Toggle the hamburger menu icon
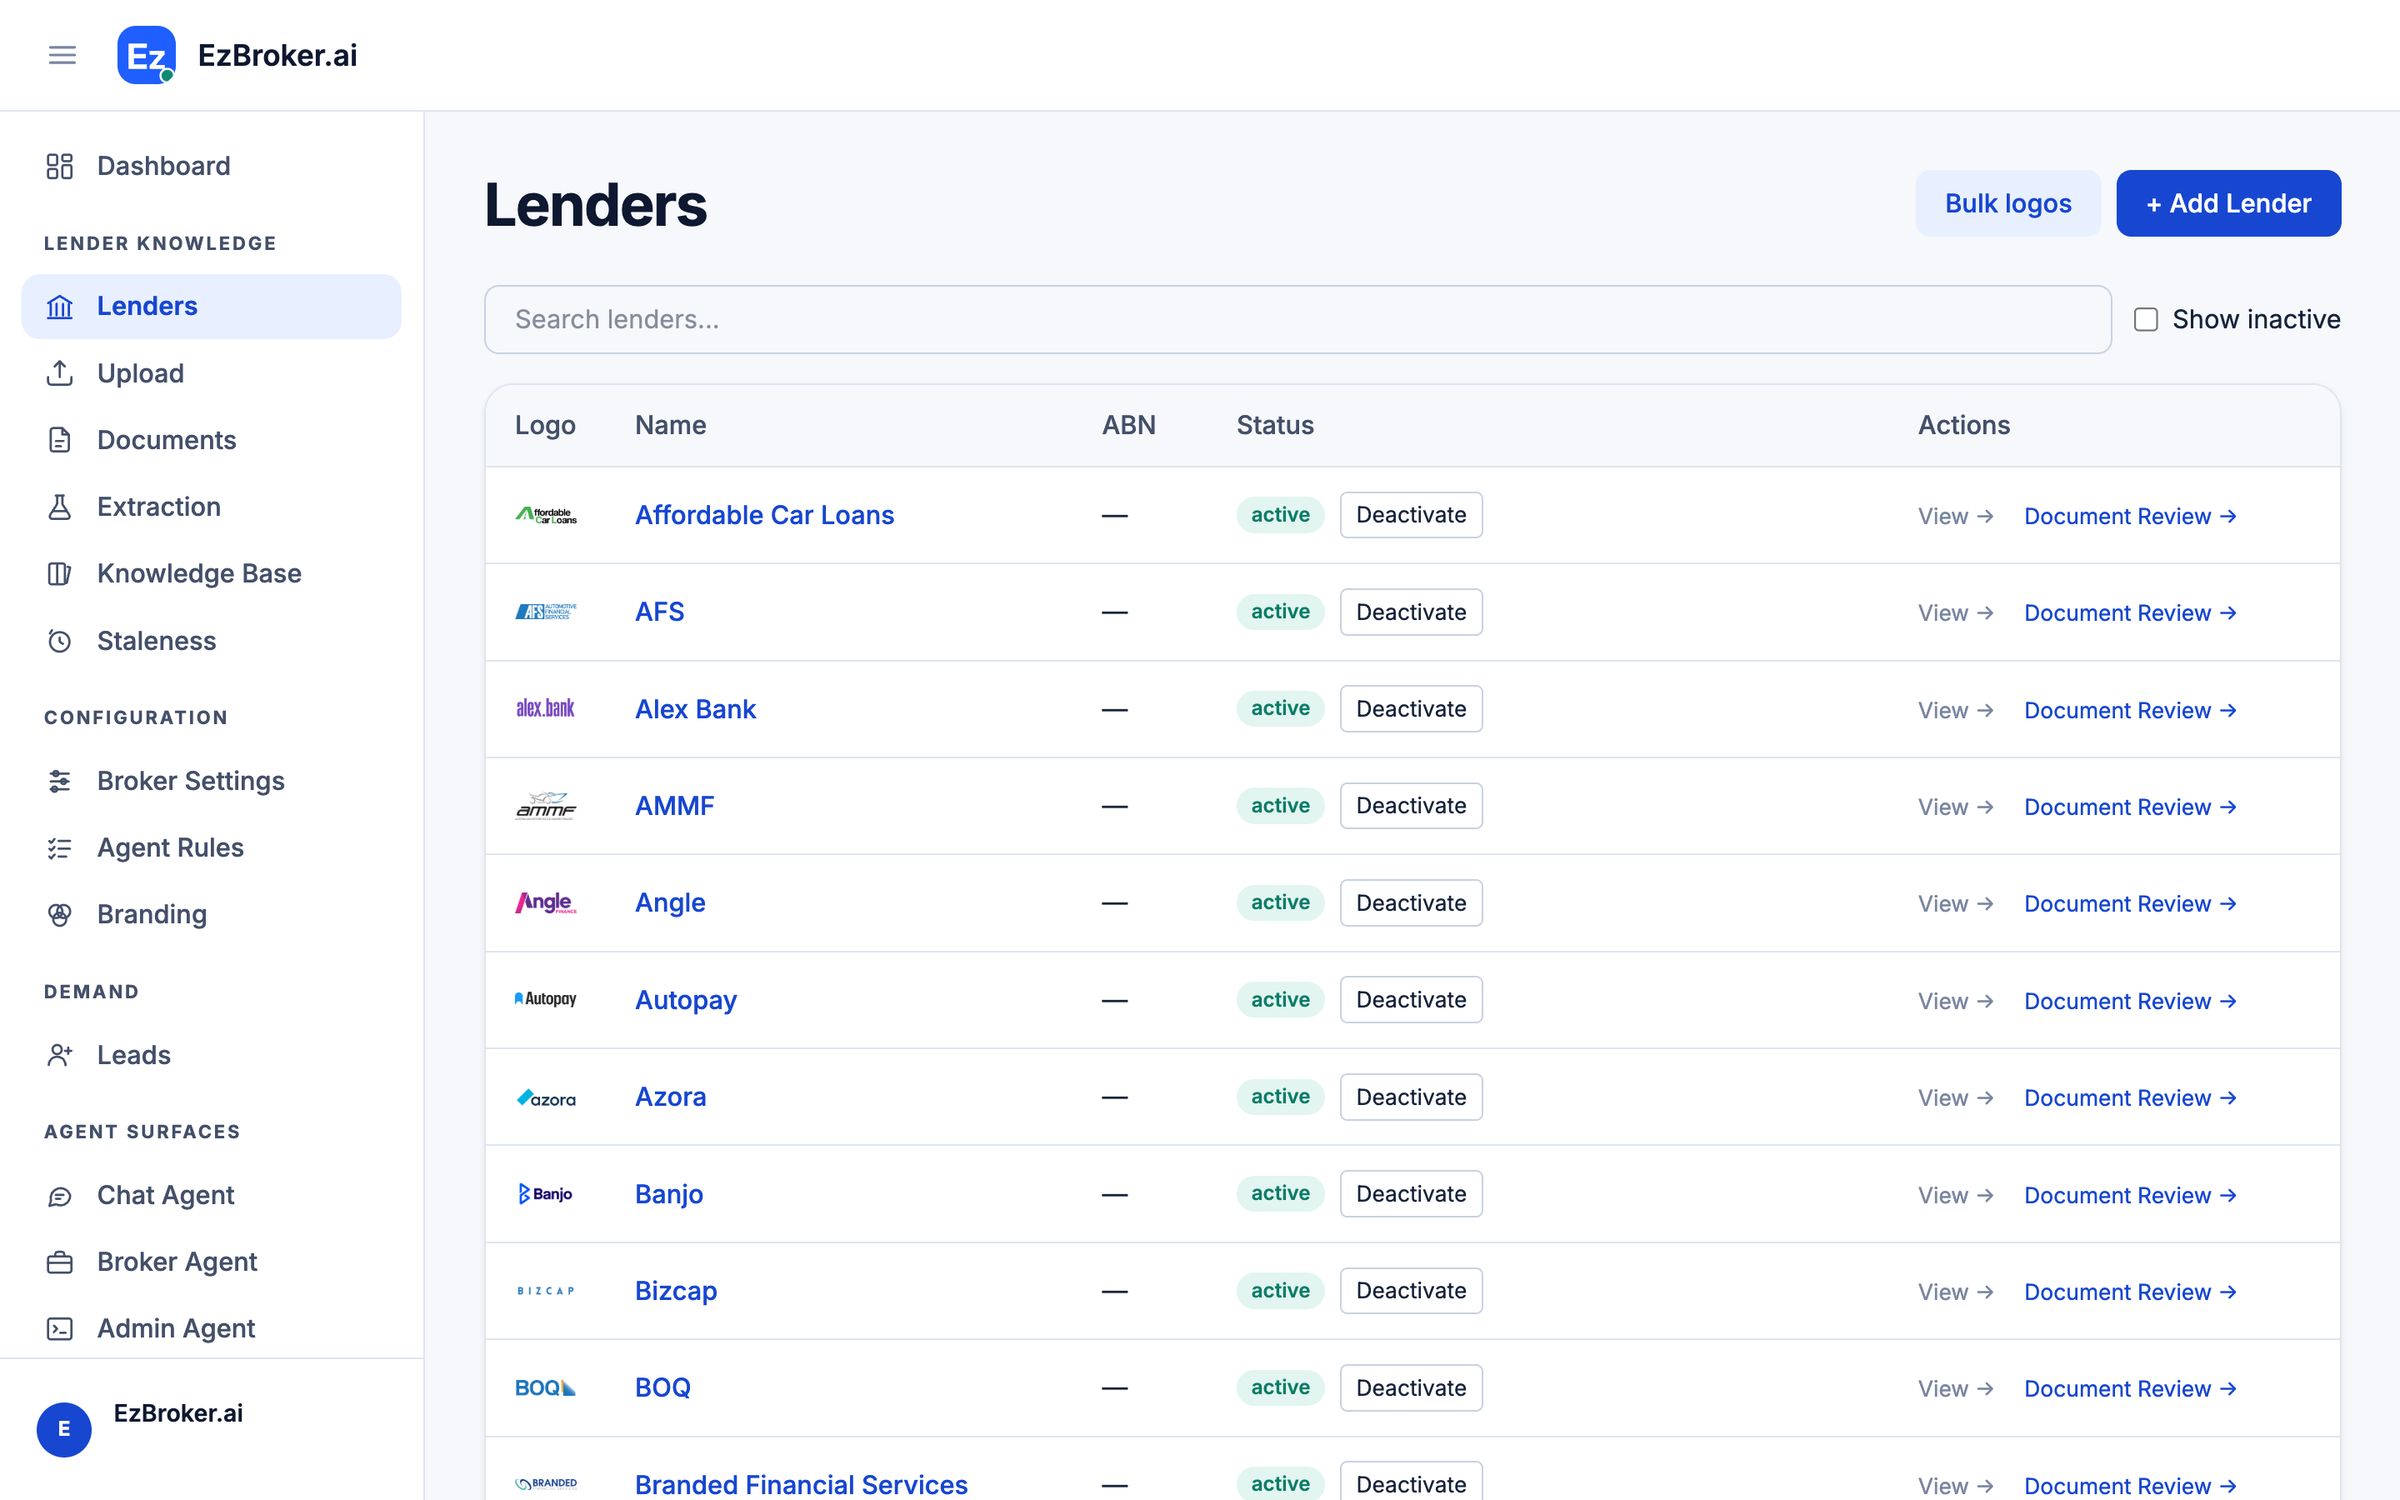The width and height of the screenshot is (2400, 1500). point(62,55)
